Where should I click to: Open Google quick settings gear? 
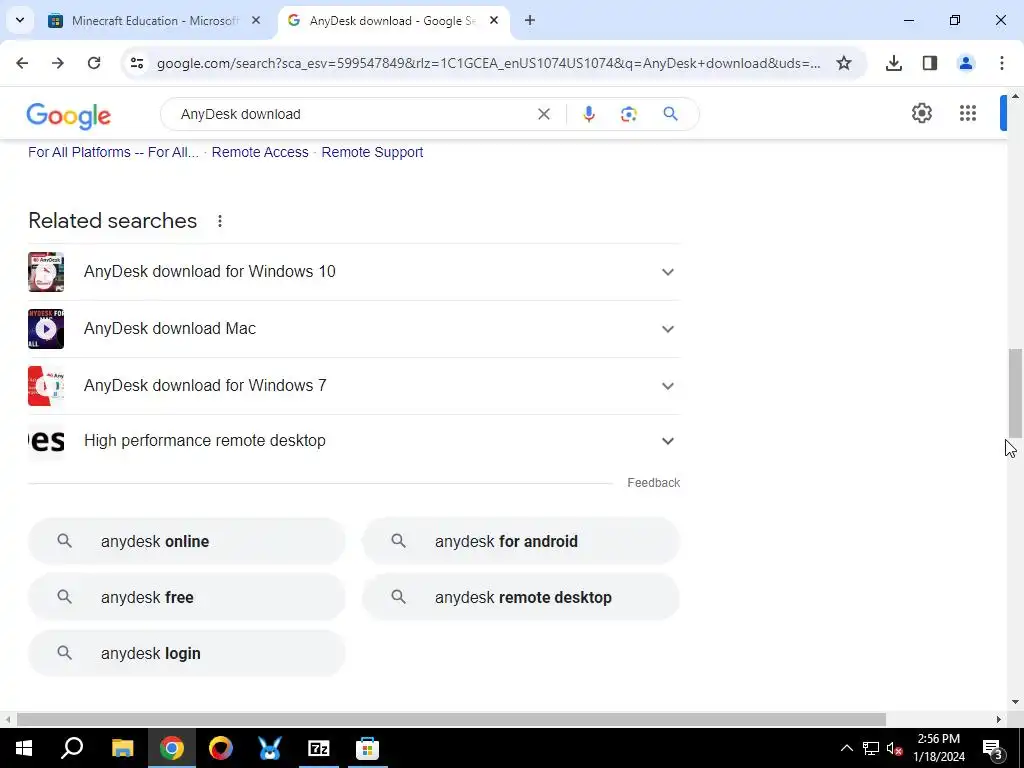(x=921, y=113)
